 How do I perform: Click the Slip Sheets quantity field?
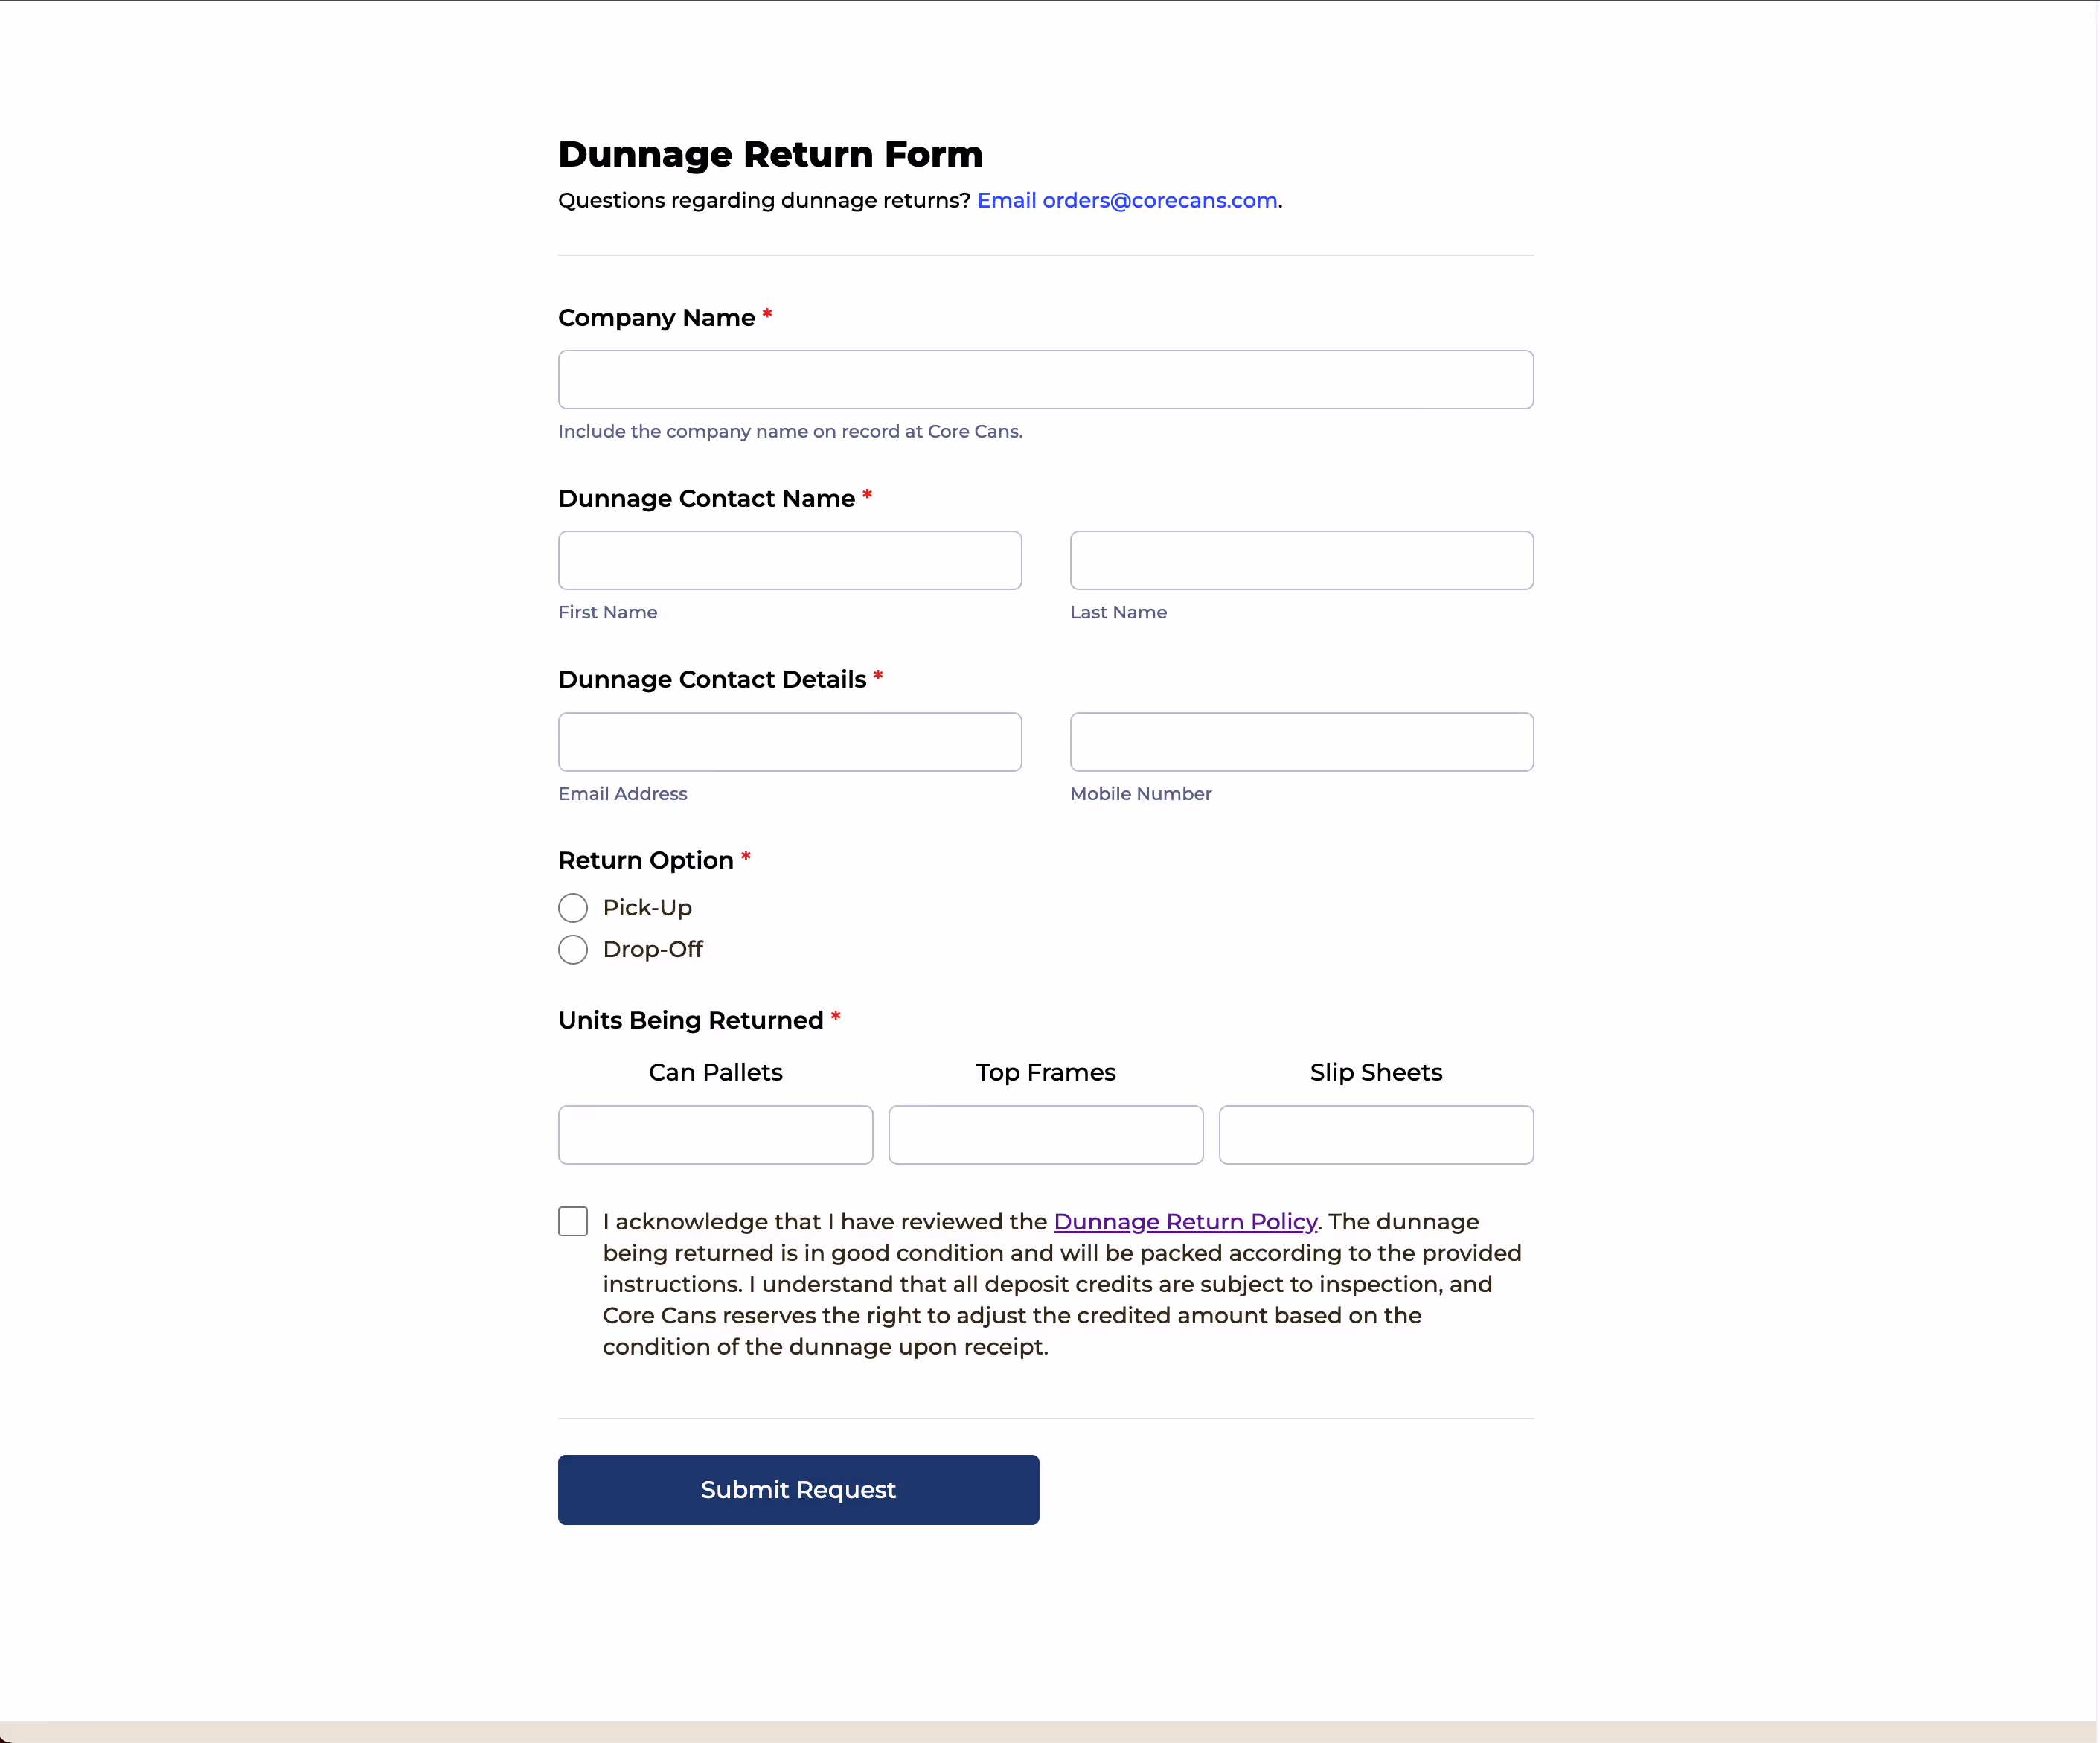coord(1376,1134)
